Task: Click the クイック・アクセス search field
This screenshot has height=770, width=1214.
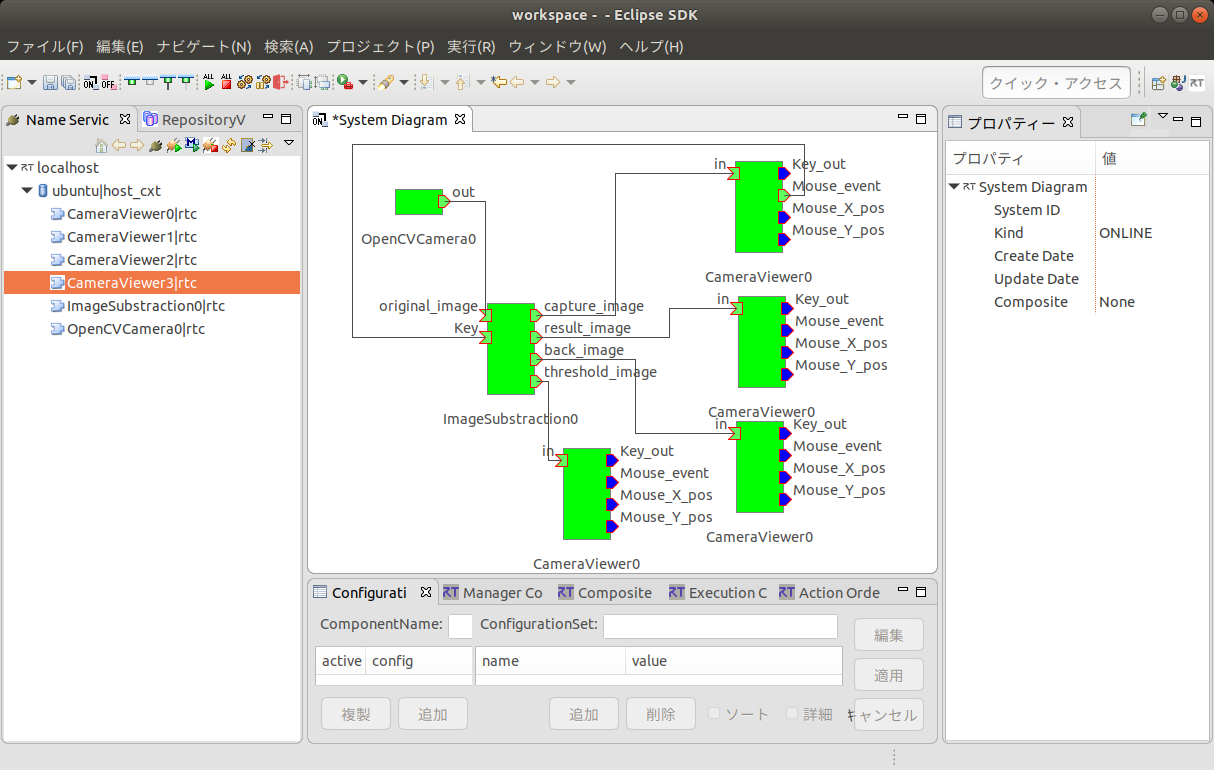Action: click(x=1056, y=83)
